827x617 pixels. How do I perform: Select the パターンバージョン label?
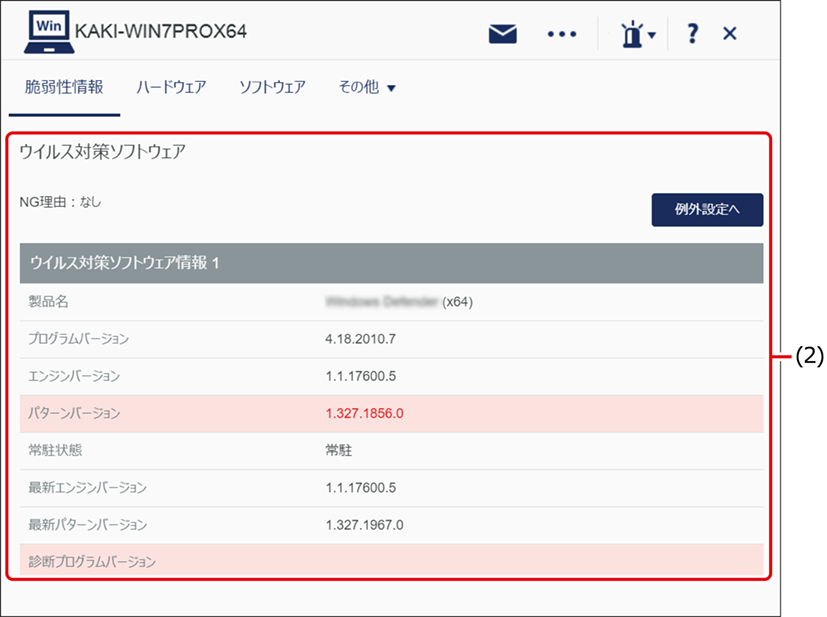[x=74, y=413]
